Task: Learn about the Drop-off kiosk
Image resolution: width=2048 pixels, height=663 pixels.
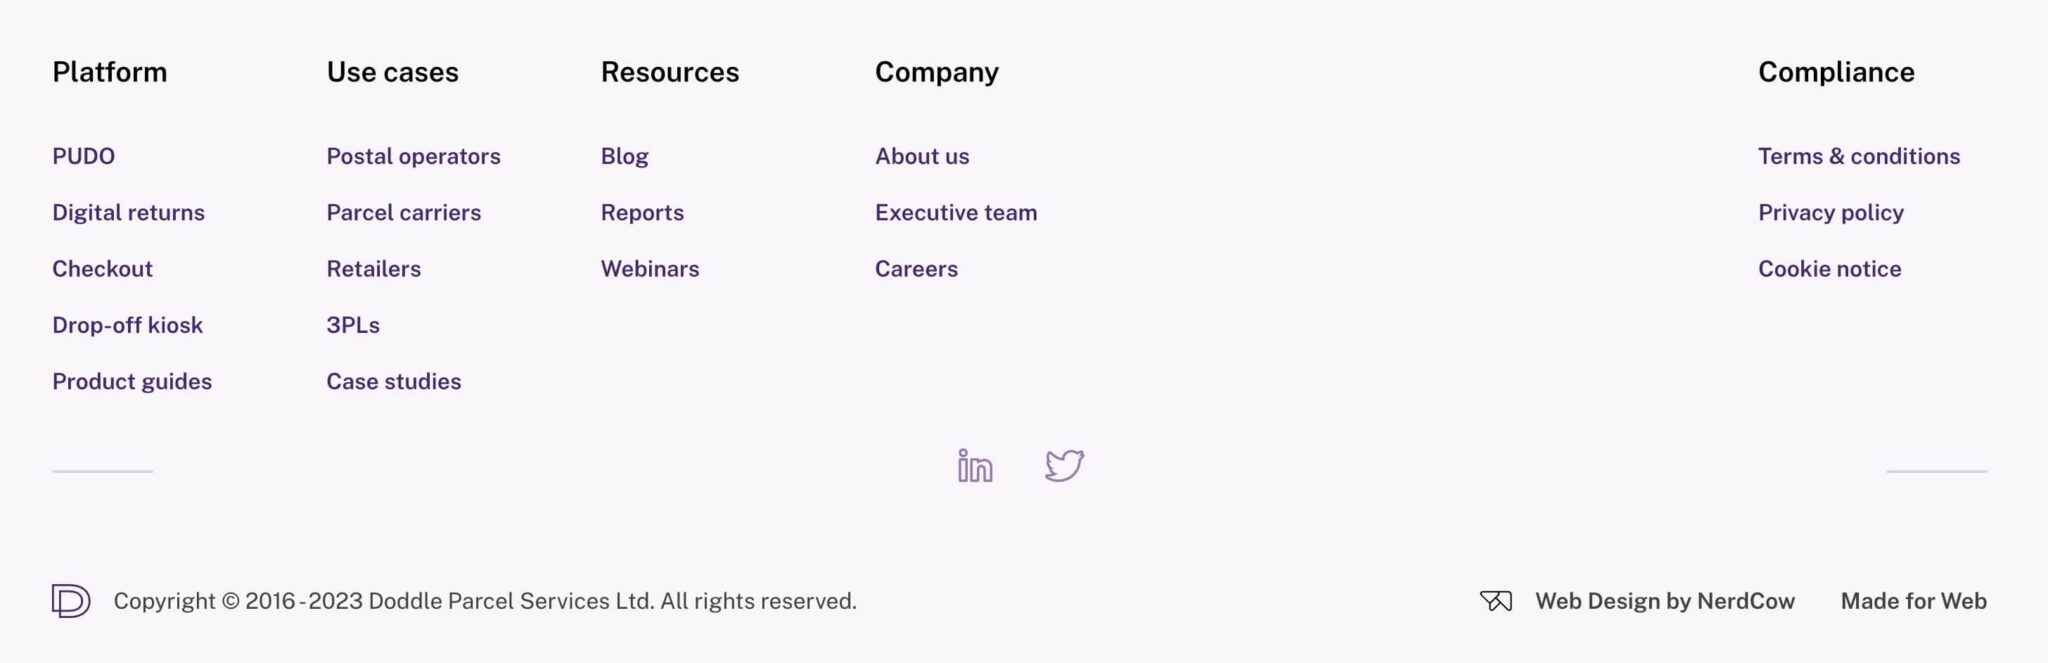Action: click(128, 324)
